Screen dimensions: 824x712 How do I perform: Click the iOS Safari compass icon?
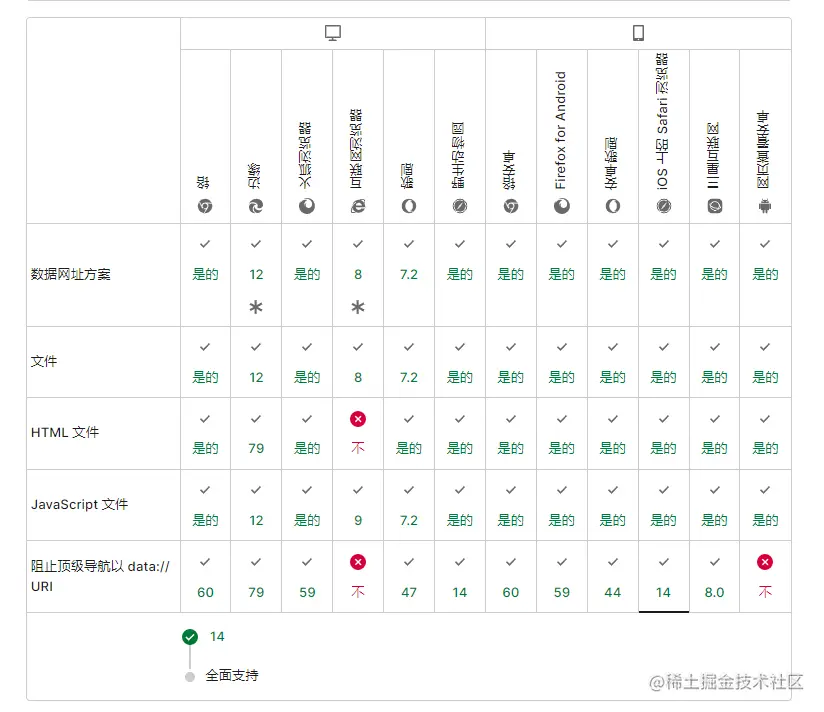(x=663, y=206)
